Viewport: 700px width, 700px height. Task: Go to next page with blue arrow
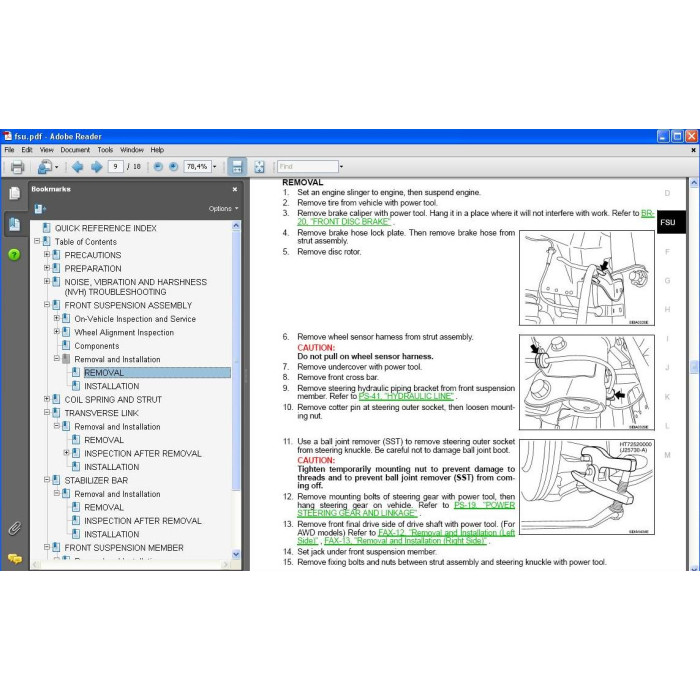[96, 167]
